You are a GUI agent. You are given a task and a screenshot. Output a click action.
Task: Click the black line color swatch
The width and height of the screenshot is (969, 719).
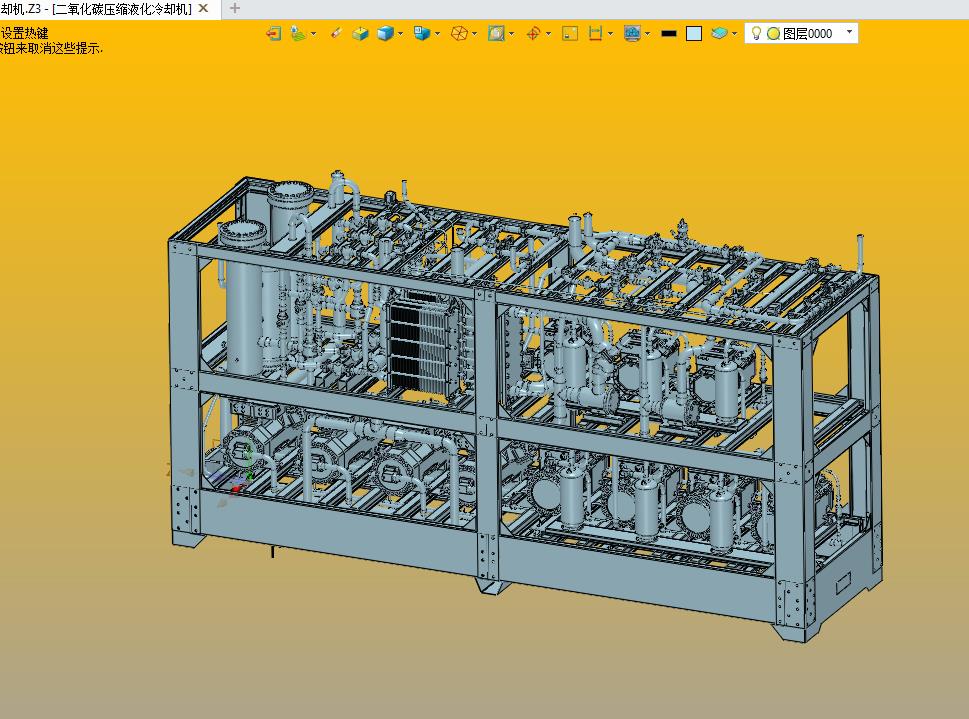pyautogui.click(x=669, y=33)
